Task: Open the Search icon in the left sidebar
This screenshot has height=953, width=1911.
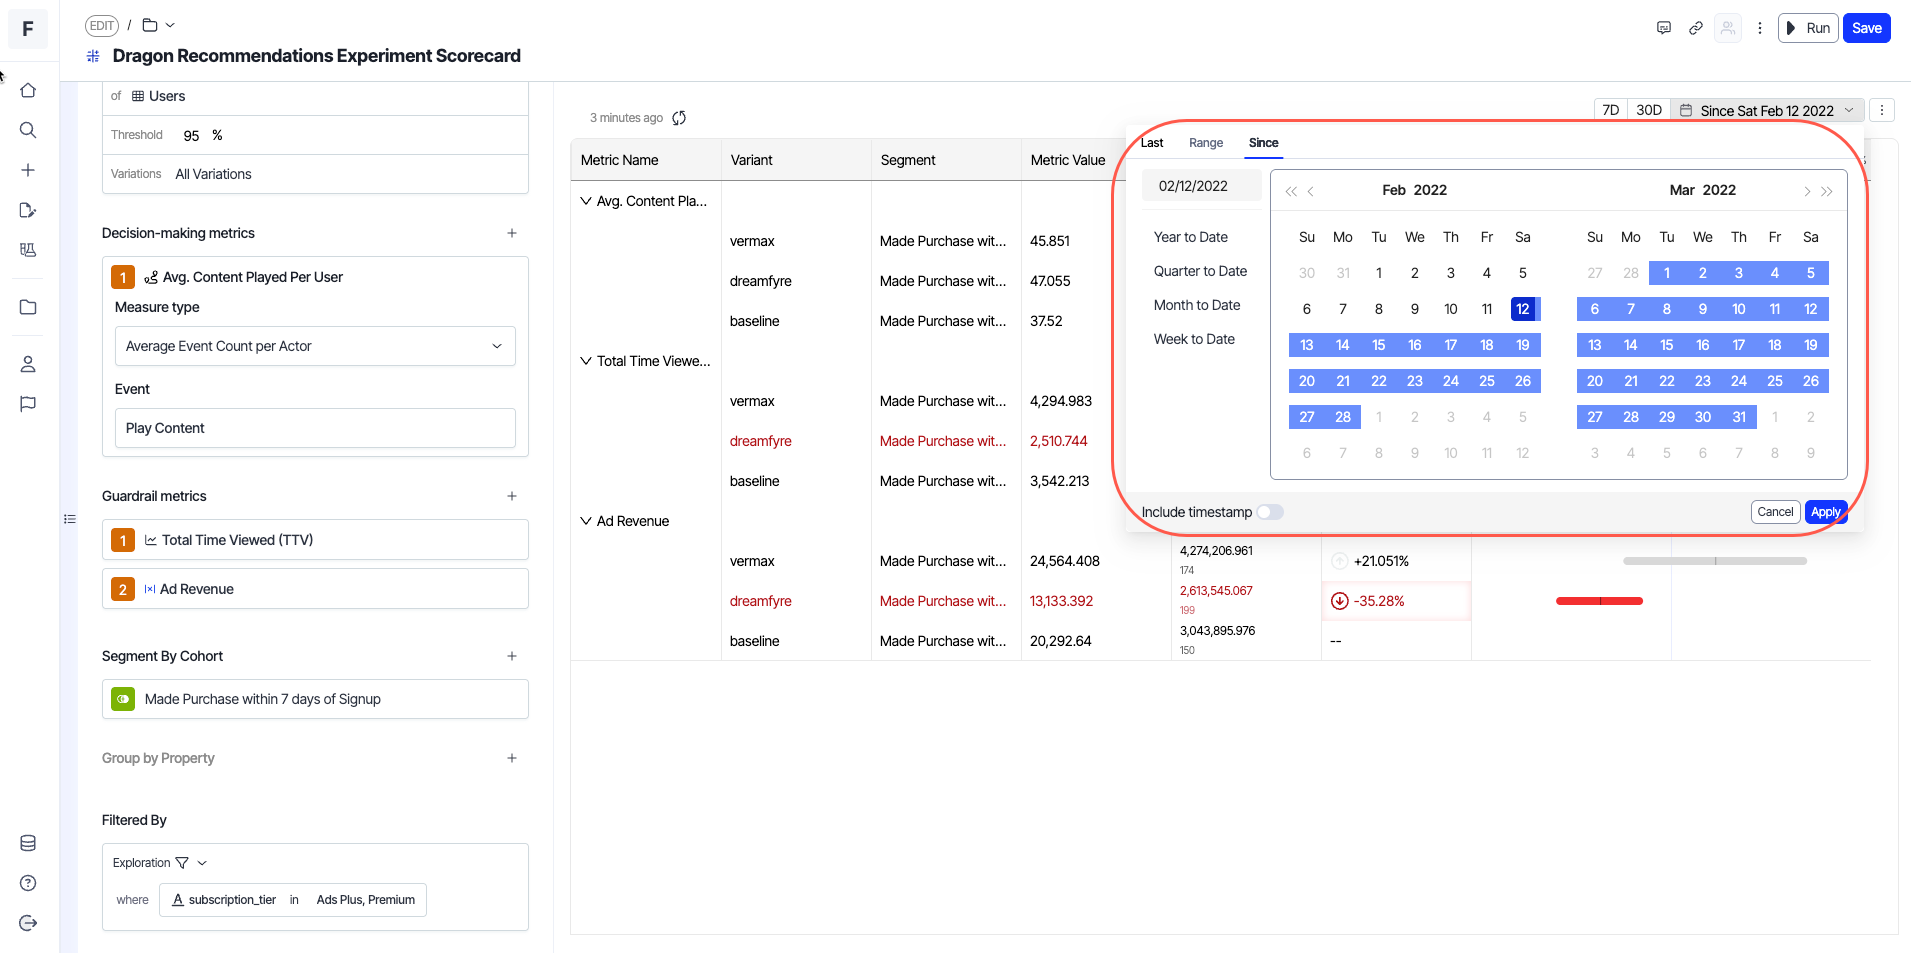Action: tap(28, 130)
